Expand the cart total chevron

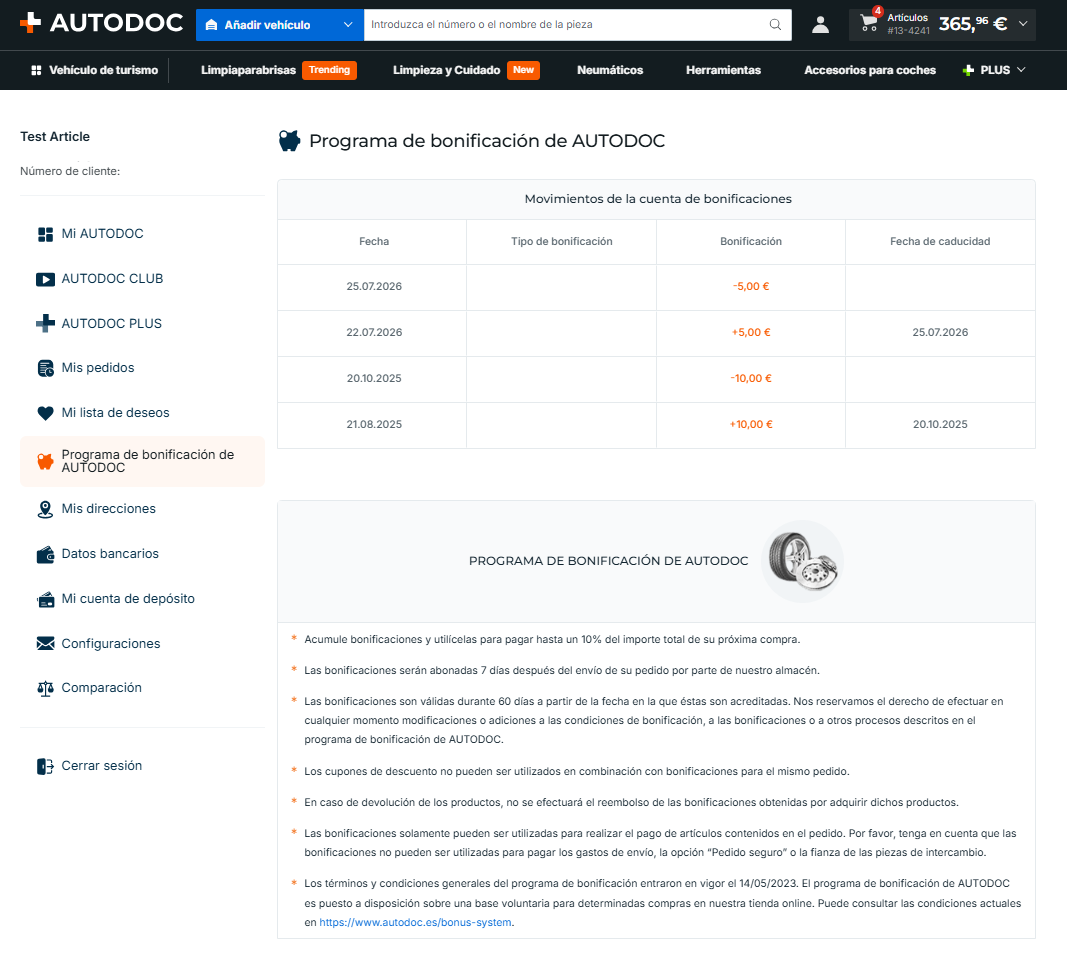tap(1023, 24)
